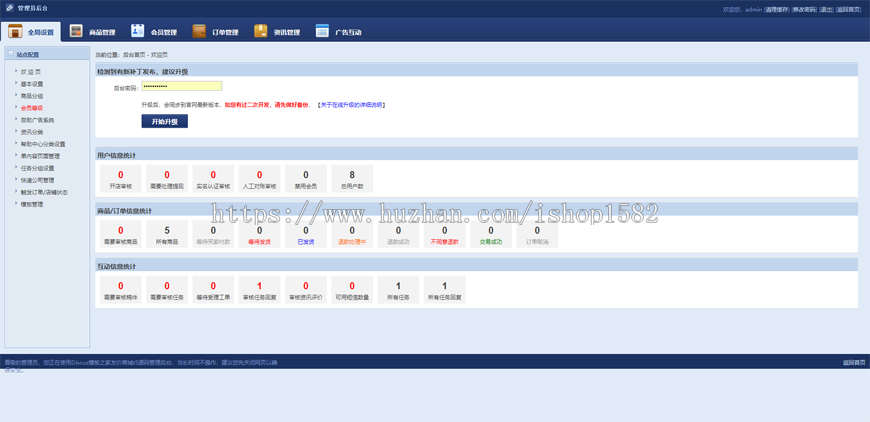Viewport: 870px width, 422px height.
Task: Click 退出 logout link
Action: (826, 9)
